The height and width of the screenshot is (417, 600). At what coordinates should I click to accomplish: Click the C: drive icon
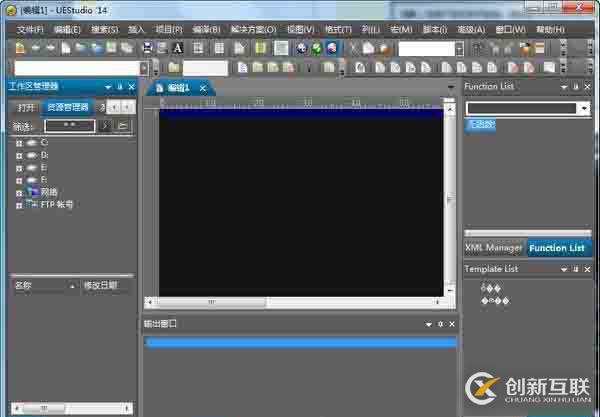[32, 143]
